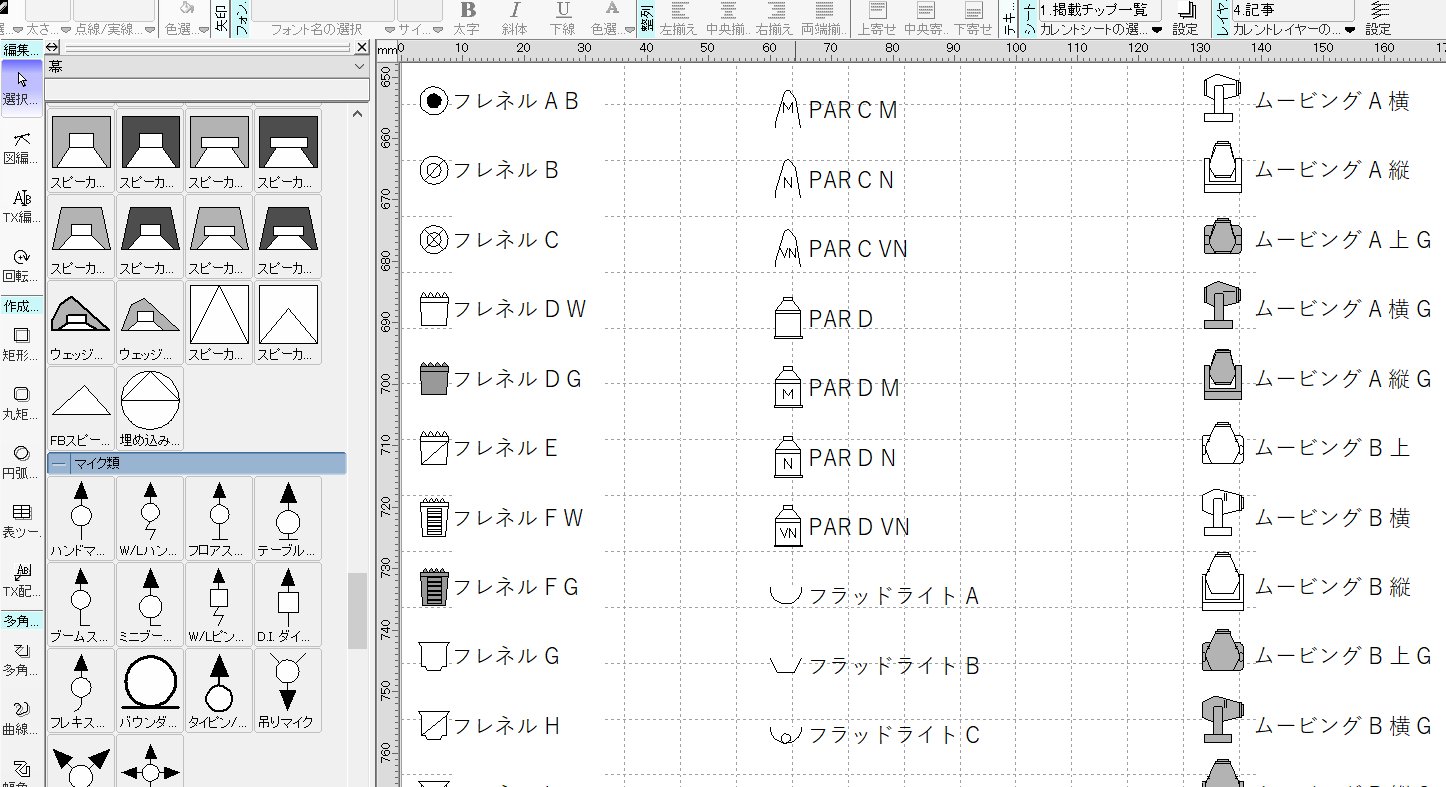Choose the 円弧 arc tool

(x=22, y=461)
